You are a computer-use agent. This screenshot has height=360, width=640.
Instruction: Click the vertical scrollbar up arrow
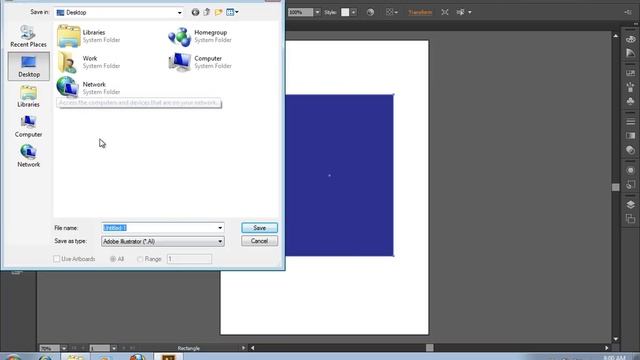pyautogui.click(x=616, y=36)
